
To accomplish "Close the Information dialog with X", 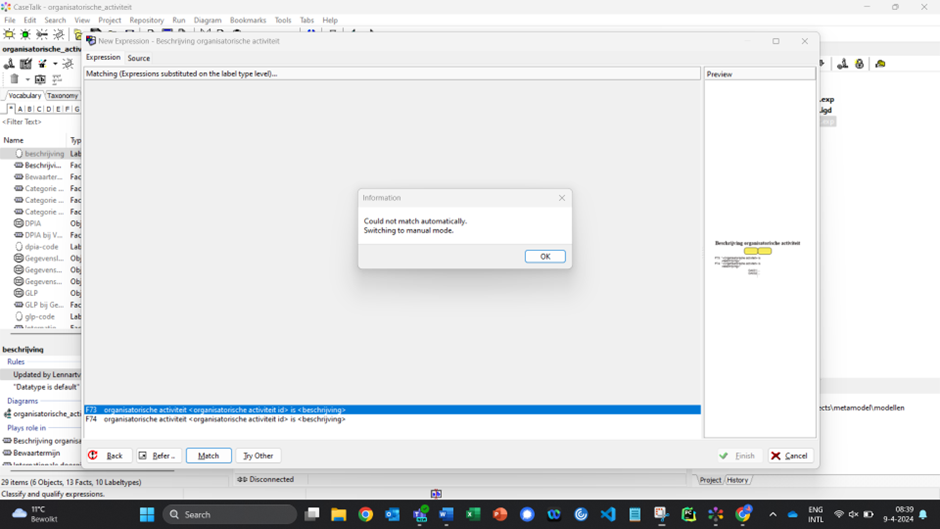I will point(562,198).
